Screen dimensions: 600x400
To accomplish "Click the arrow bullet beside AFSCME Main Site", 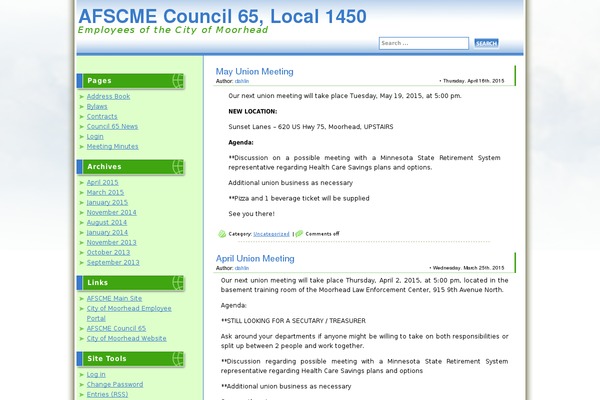I will [x=82, y=299].
